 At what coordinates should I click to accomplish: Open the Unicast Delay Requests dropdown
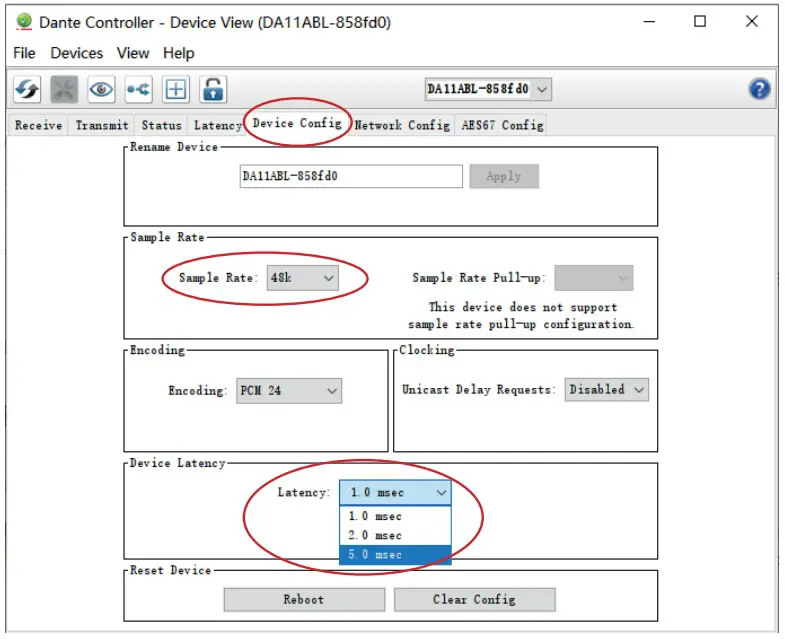click(x=607, y=389)
